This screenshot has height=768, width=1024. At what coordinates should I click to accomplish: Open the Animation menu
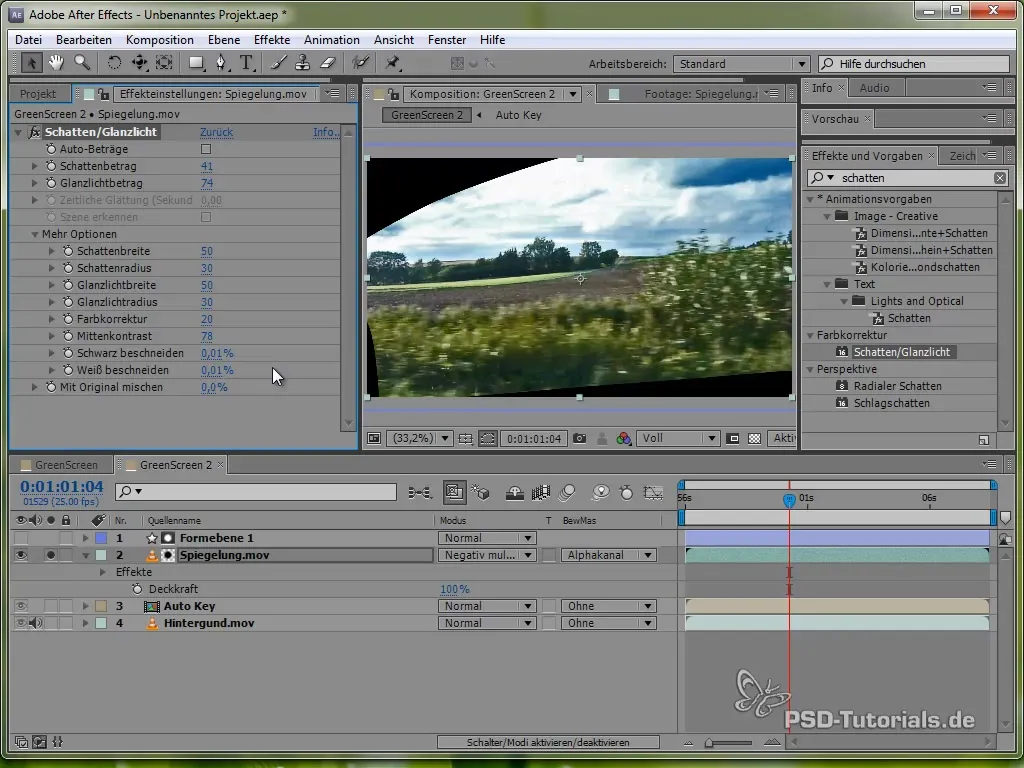point(332,40)
